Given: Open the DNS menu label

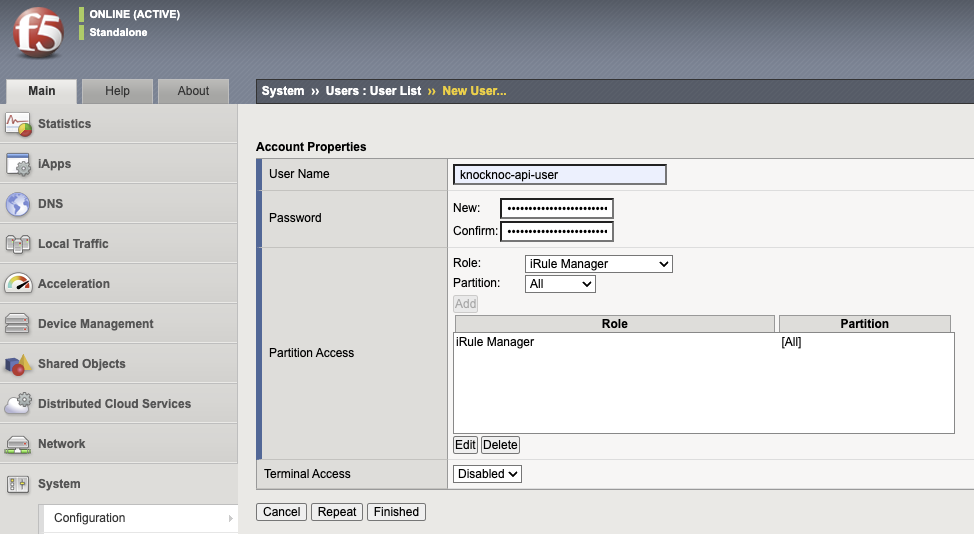Looking at the screenshot, I should [x=50, y=204].
